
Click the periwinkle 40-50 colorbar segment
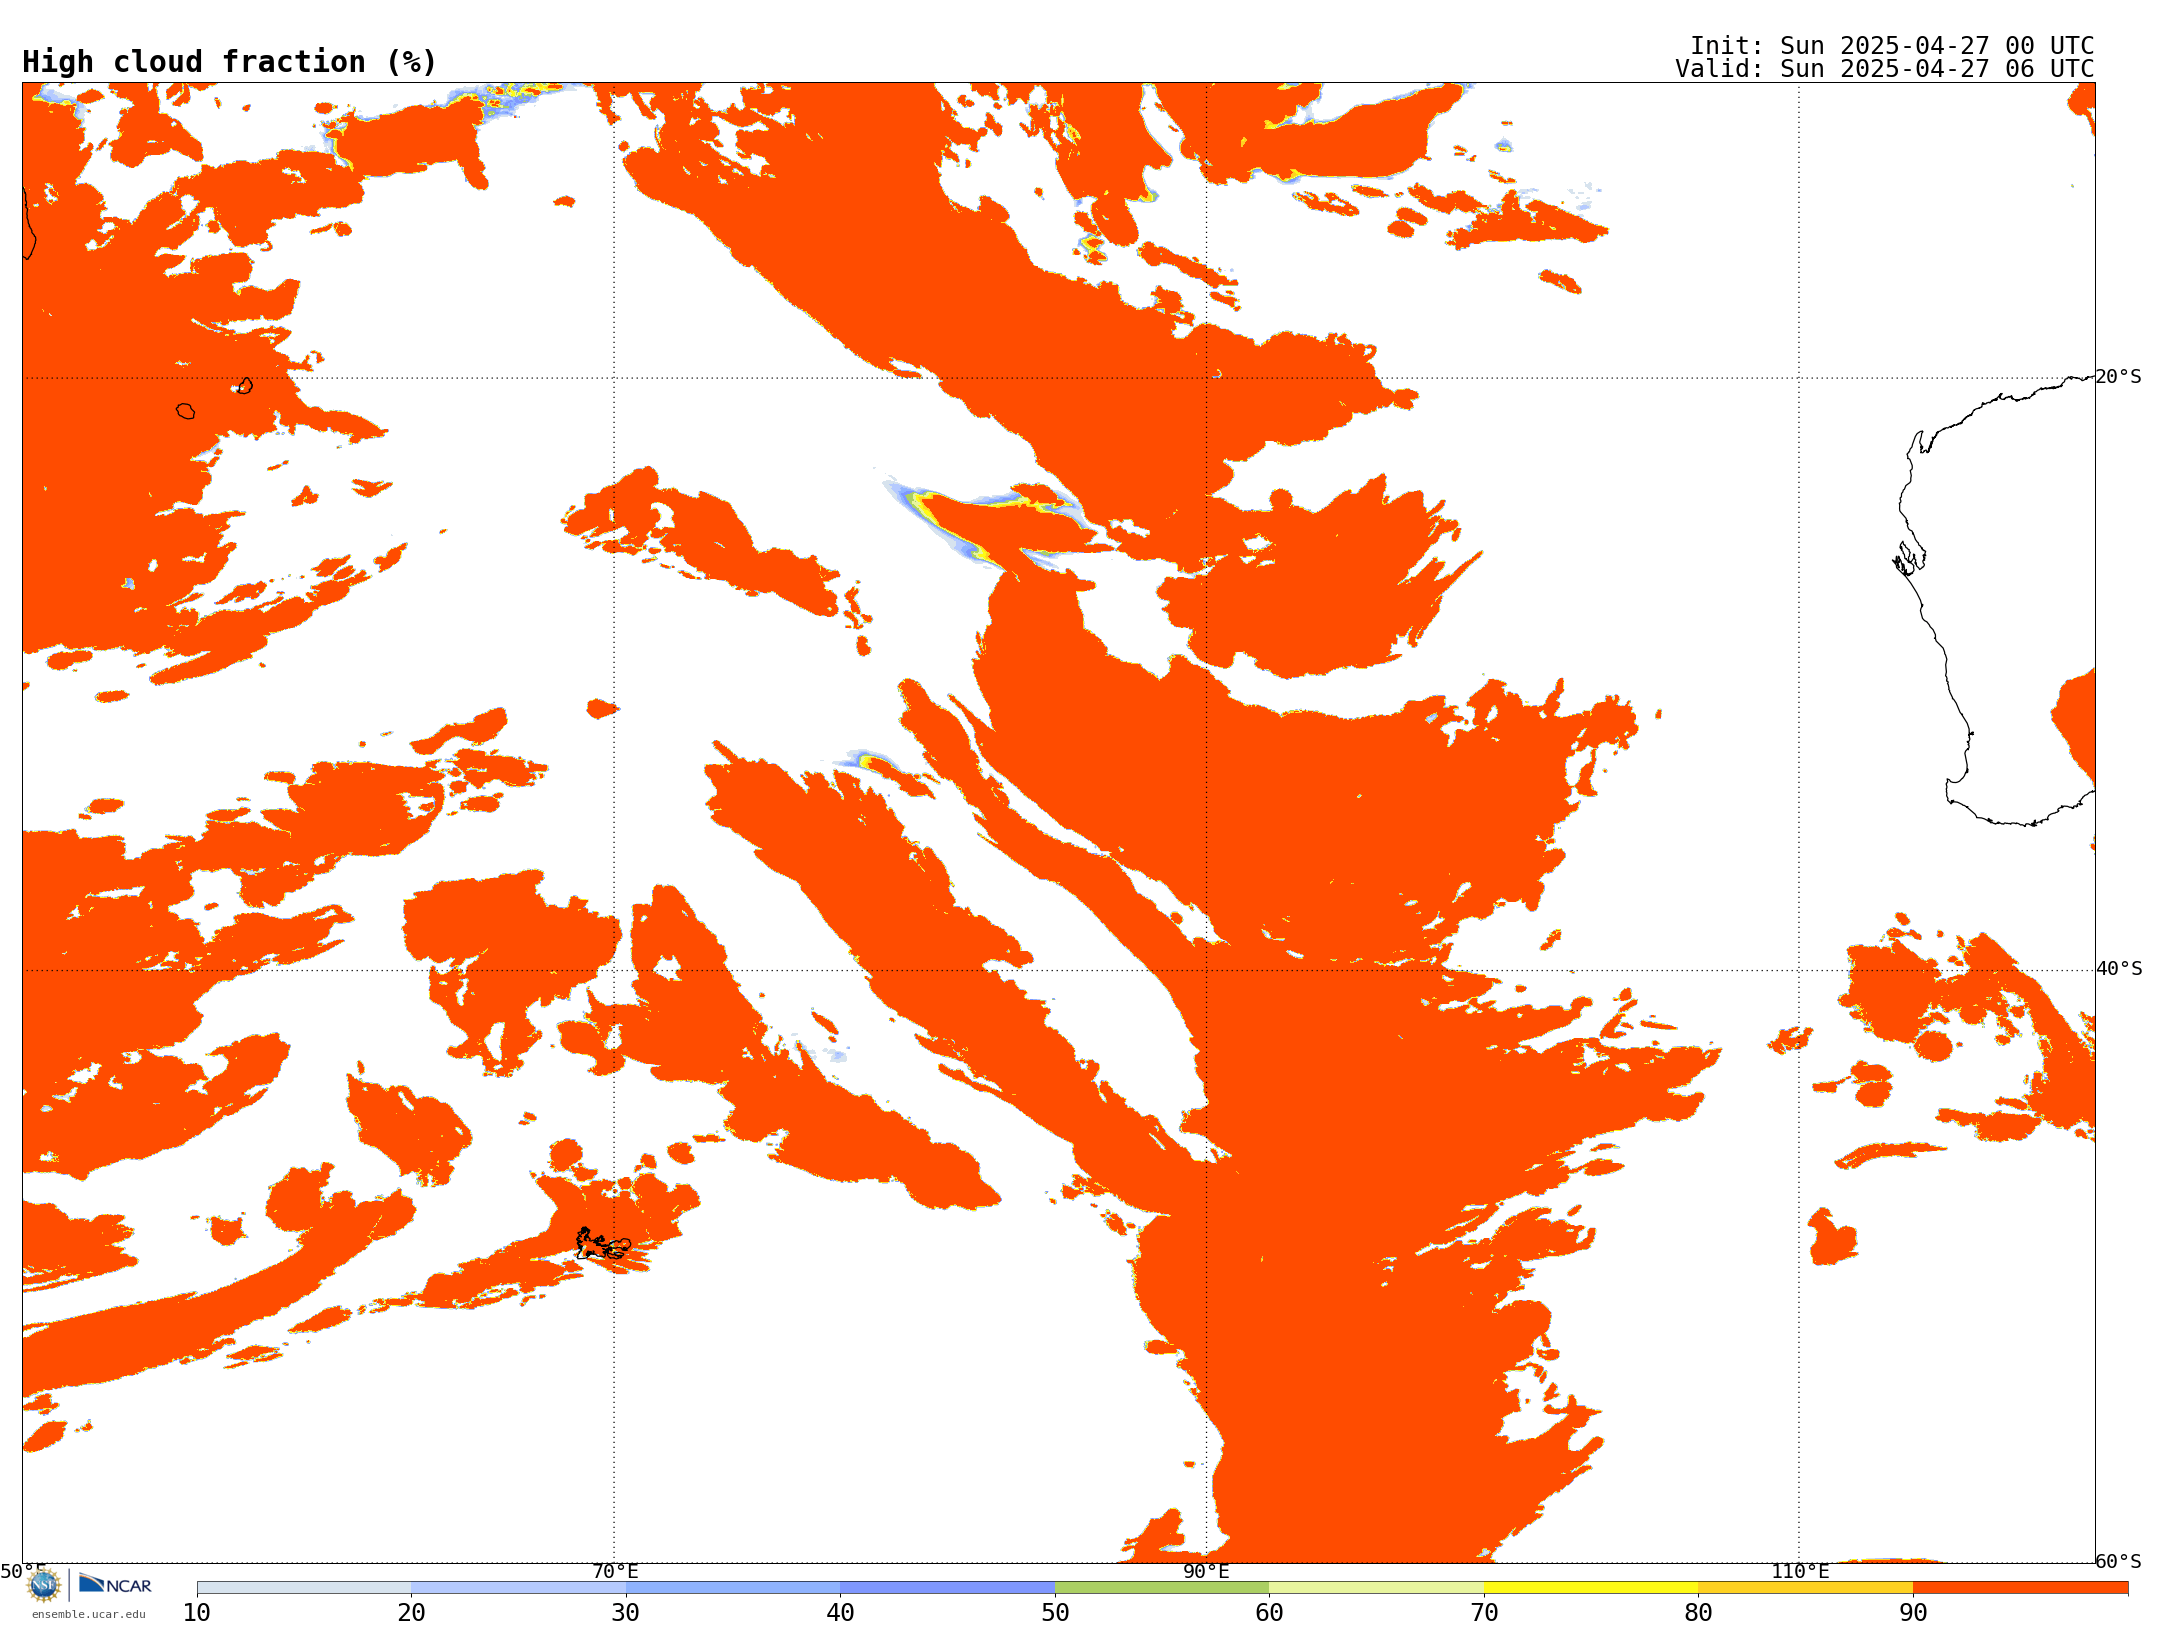click(947, 1588)
